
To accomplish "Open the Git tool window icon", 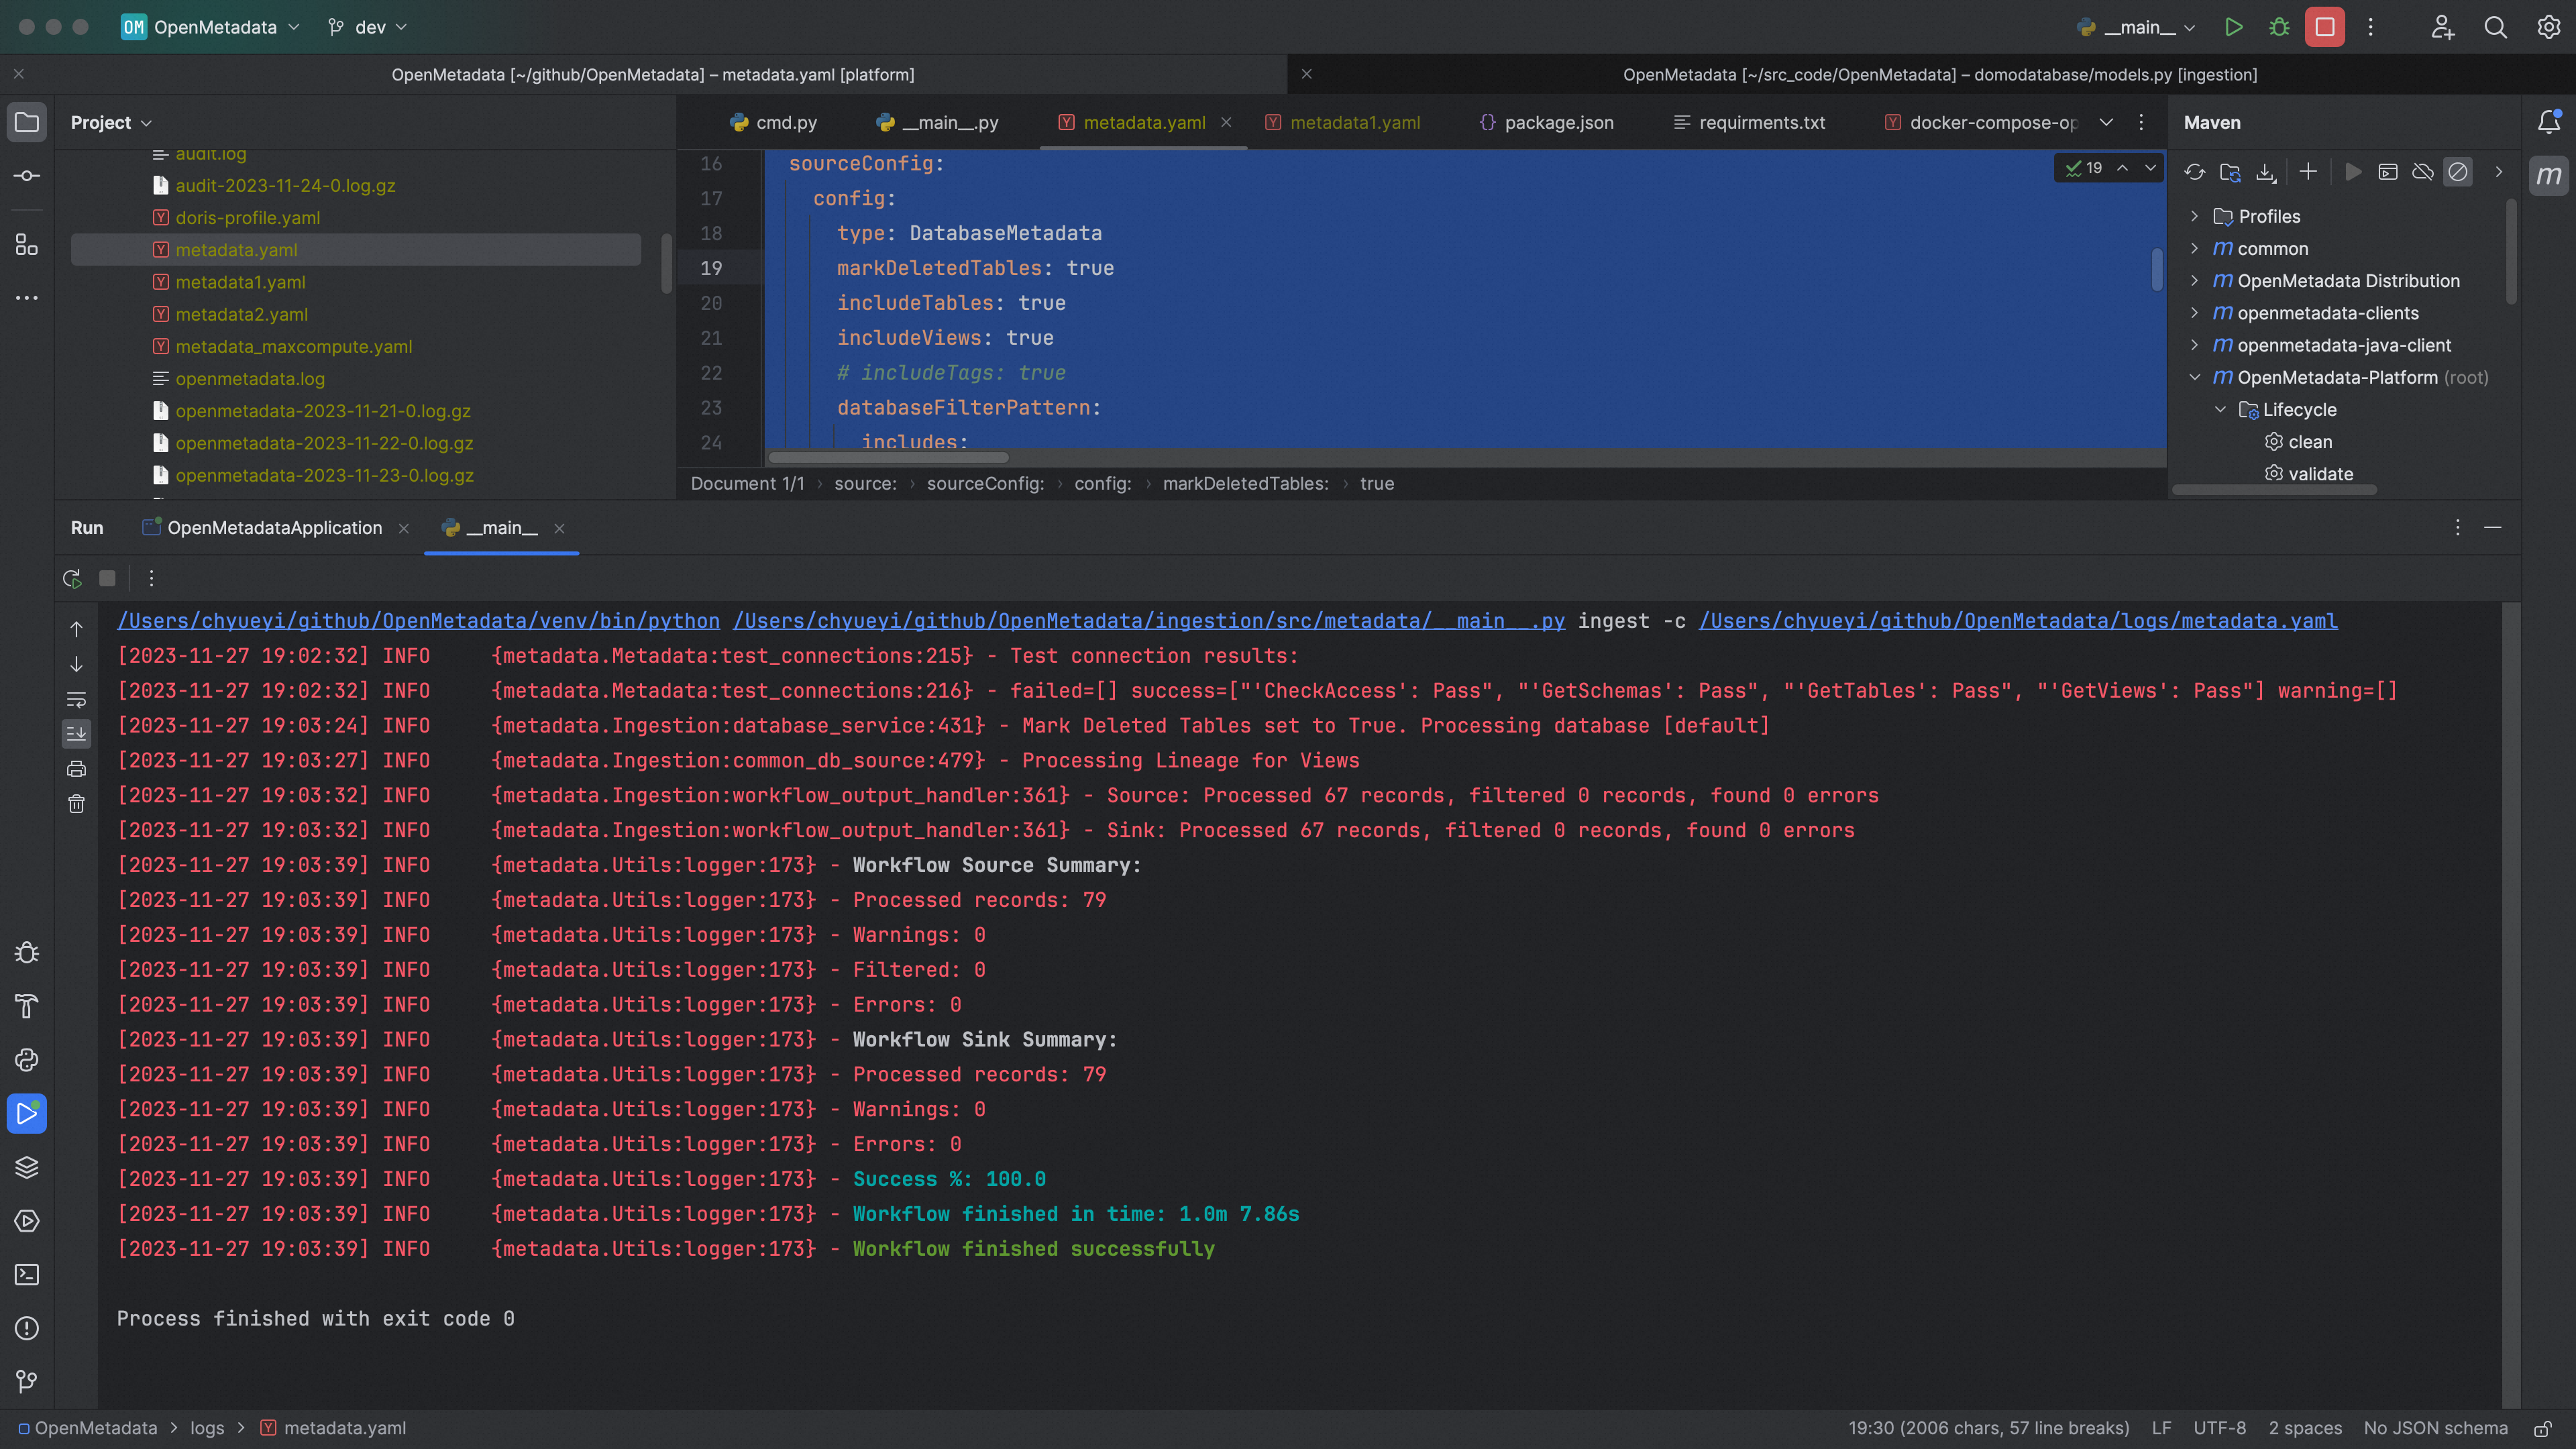I will point(27,1381).
